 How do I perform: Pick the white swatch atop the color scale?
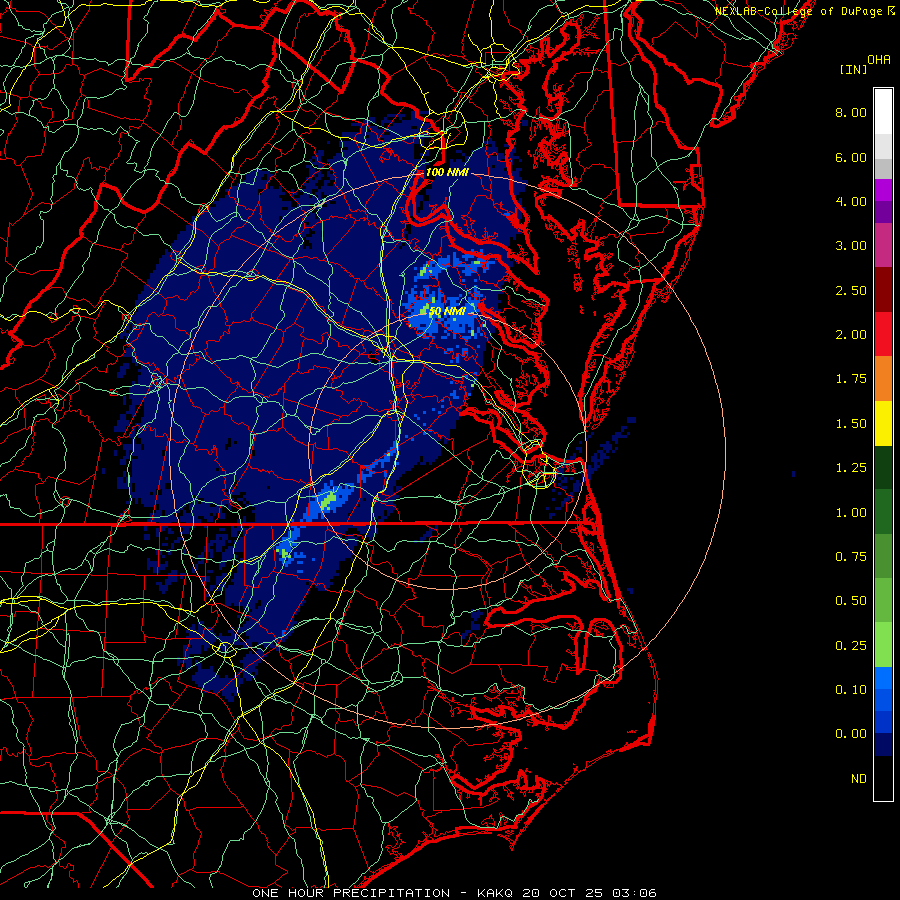[883, 112]
